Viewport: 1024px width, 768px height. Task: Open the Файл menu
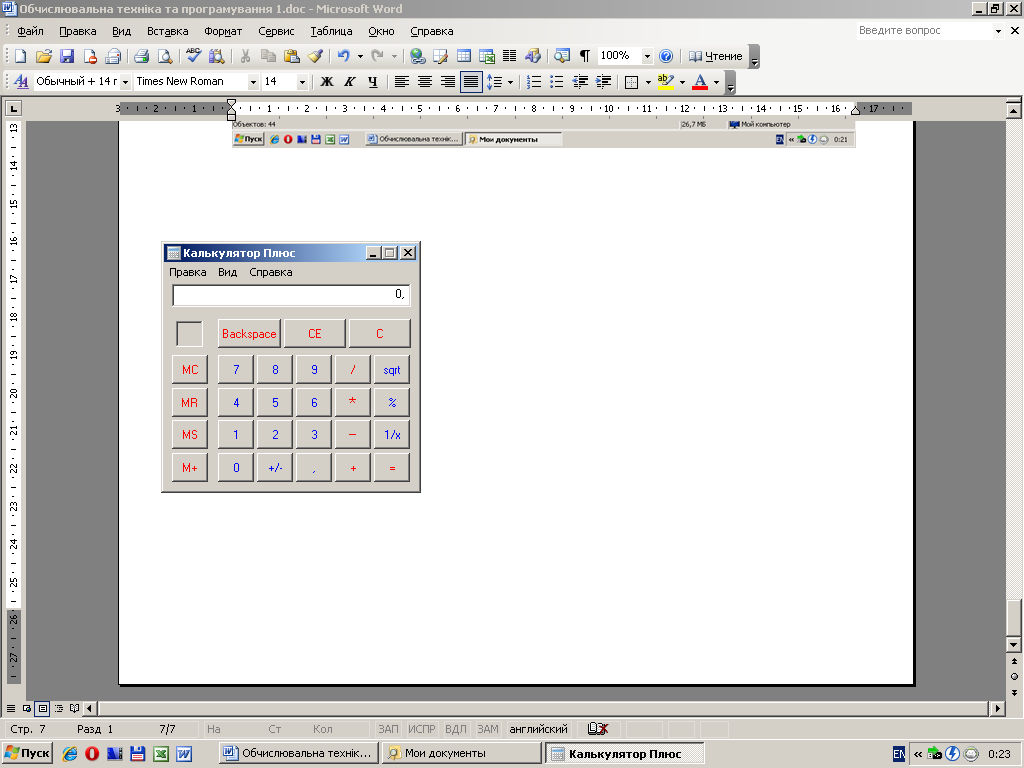pyautogui.click(x=30, y=31)
